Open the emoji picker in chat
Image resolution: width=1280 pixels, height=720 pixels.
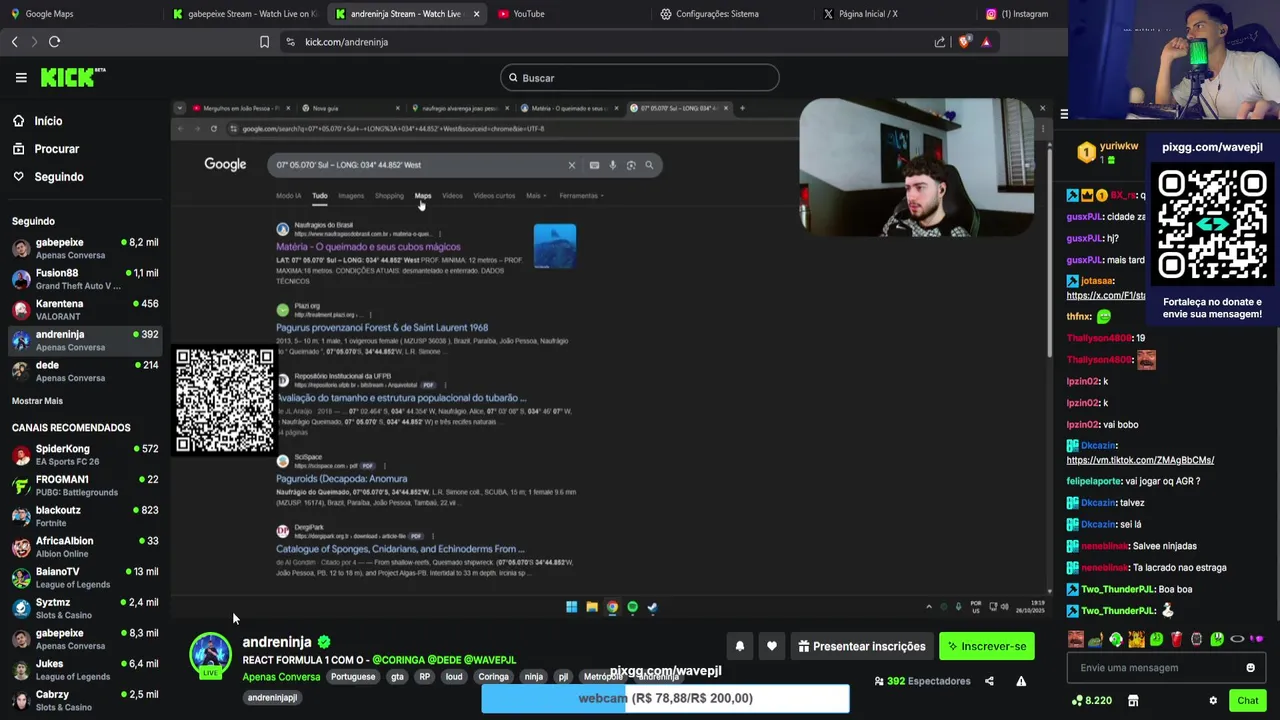[x=1250, y=668]
